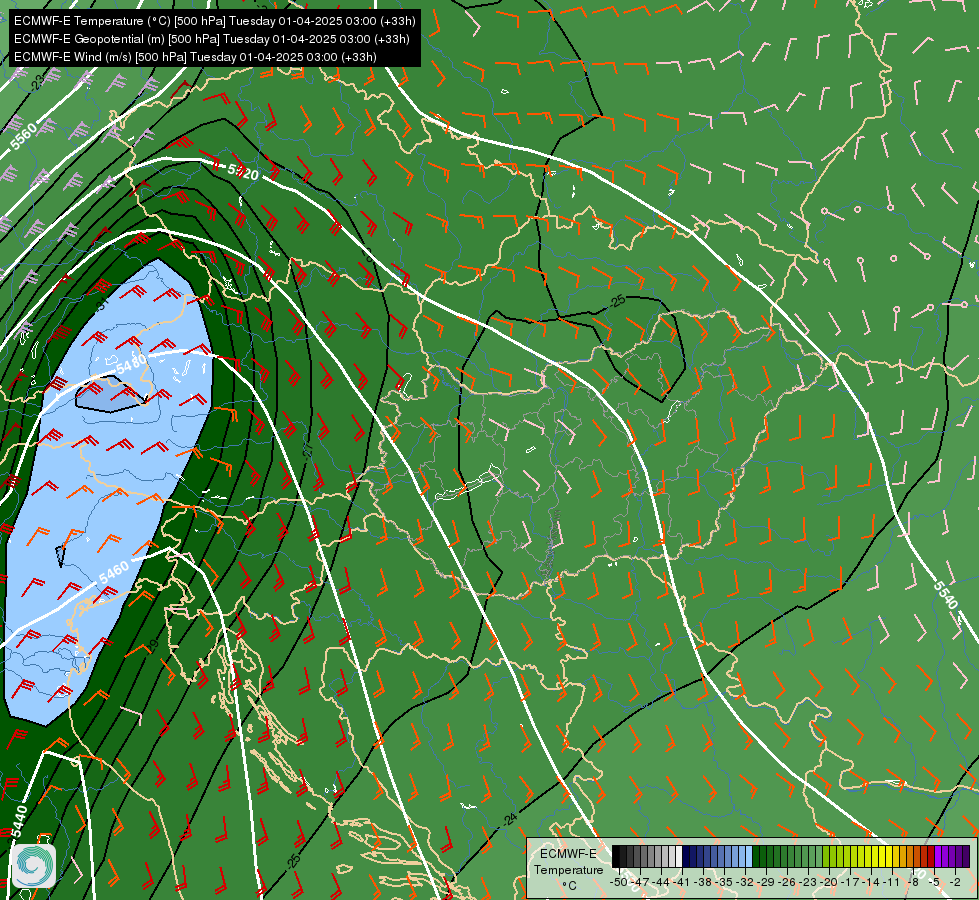Click the 5440 geopotential contour label
Image resolution: width=979 pixels, height=900 pixels.
click(x=19, y=821)
